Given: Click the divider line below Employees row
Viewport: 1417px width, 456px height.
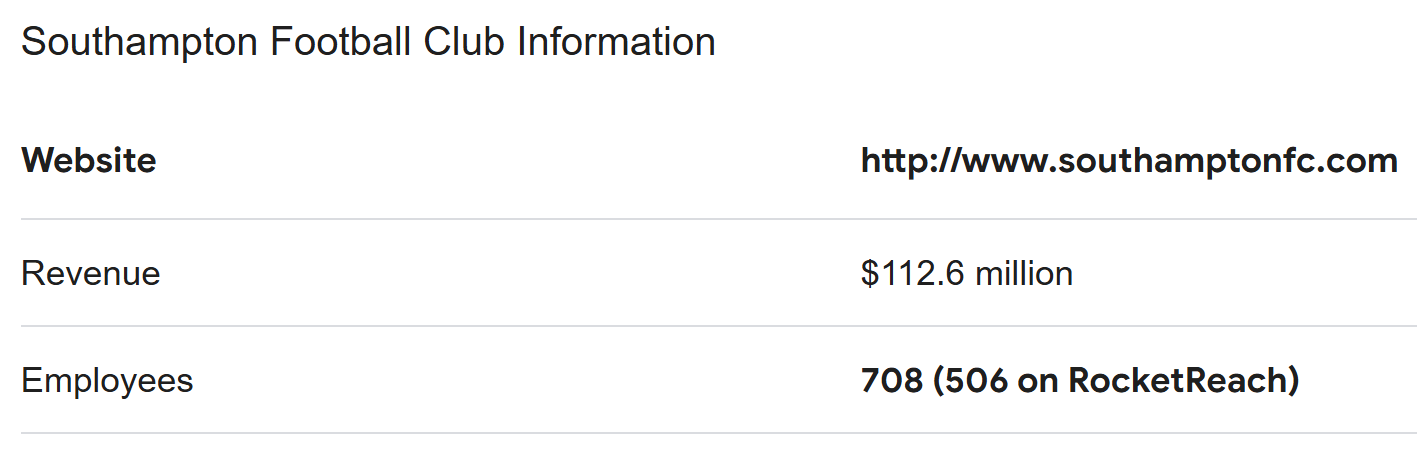Looking at the screenshot, I should pyautogui.click(x=718, y=433).
